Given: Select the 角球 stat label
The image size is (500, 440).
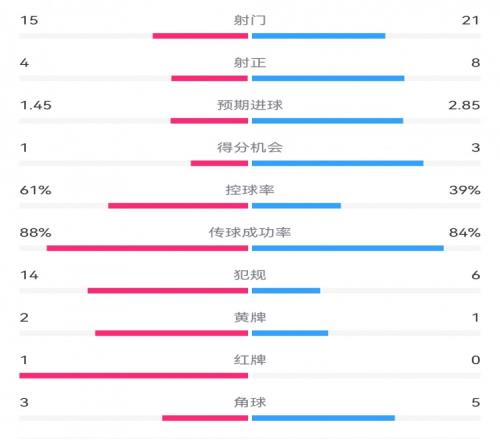Looking at the screenshot, I should coord(250,402).
